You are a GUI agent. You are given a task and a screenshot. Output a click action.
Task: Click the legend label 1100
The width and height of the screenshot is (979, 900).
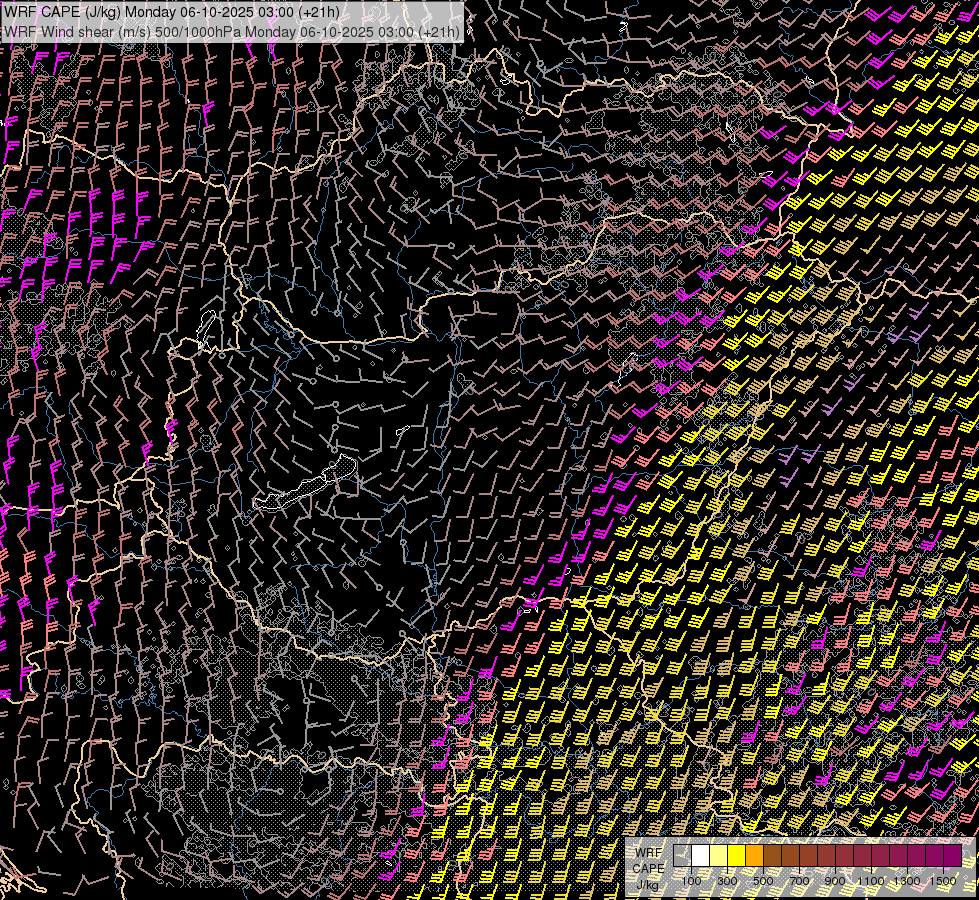tap(870, 881)
